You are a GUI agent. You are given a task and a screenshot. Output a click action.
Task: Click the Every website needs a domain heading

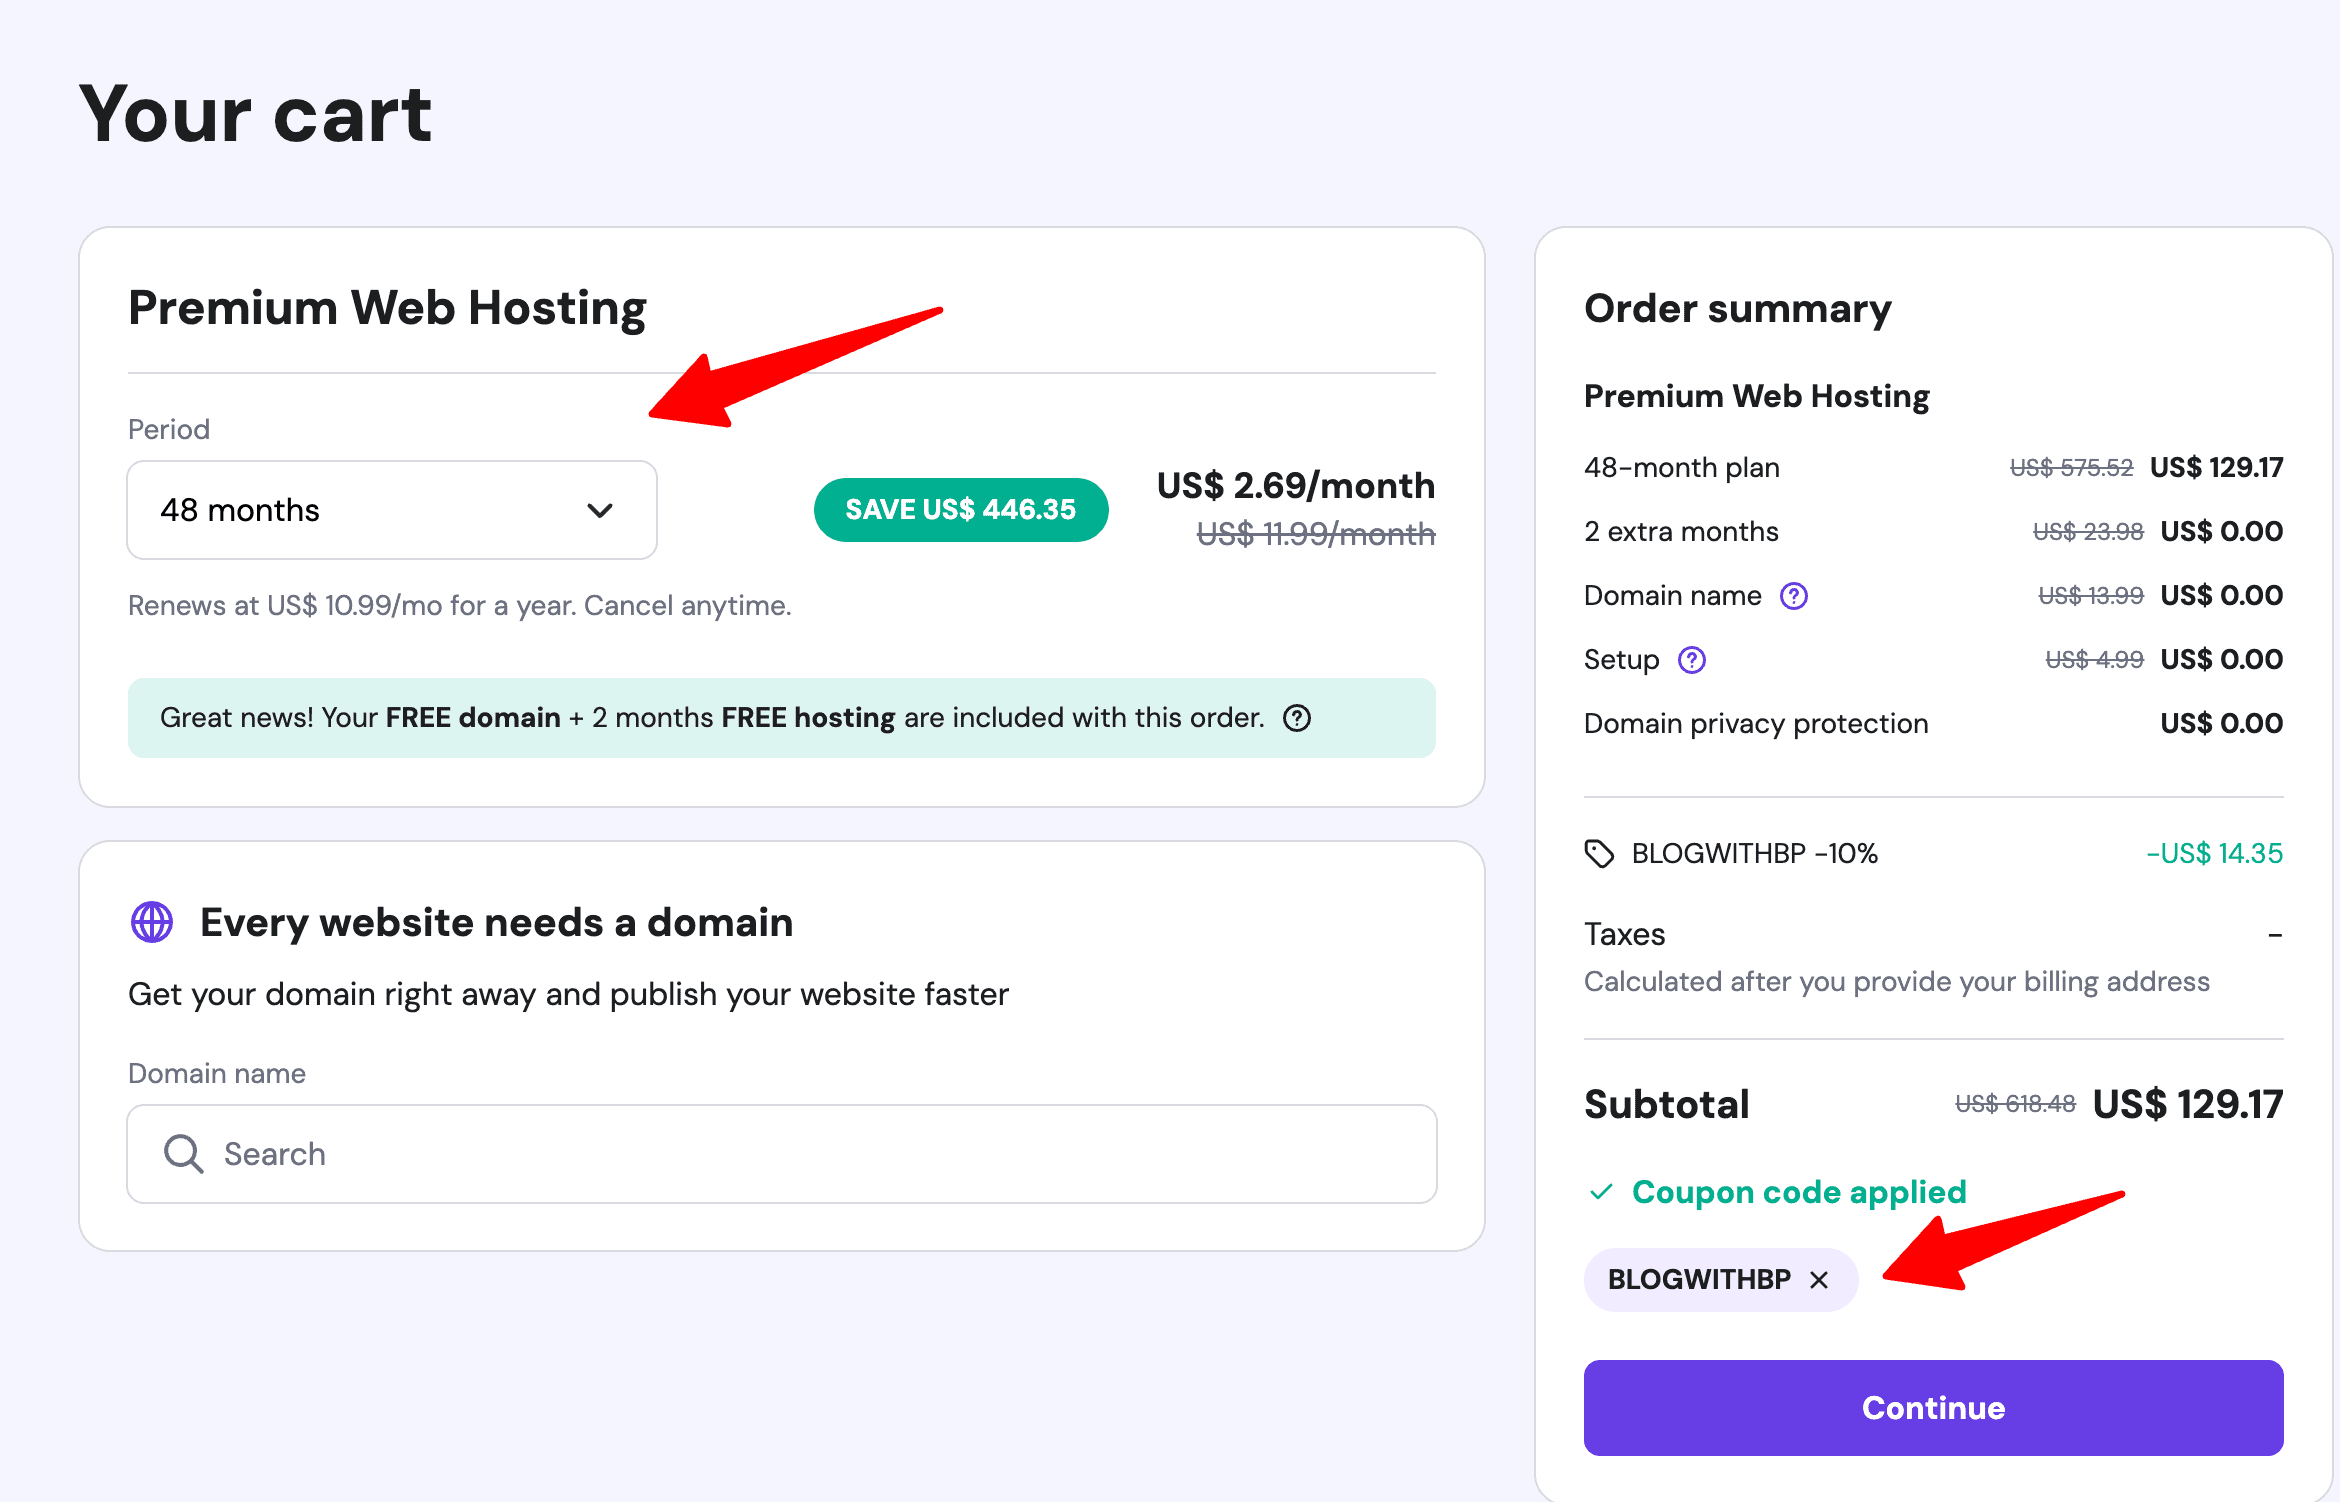(x=496, y=922)
